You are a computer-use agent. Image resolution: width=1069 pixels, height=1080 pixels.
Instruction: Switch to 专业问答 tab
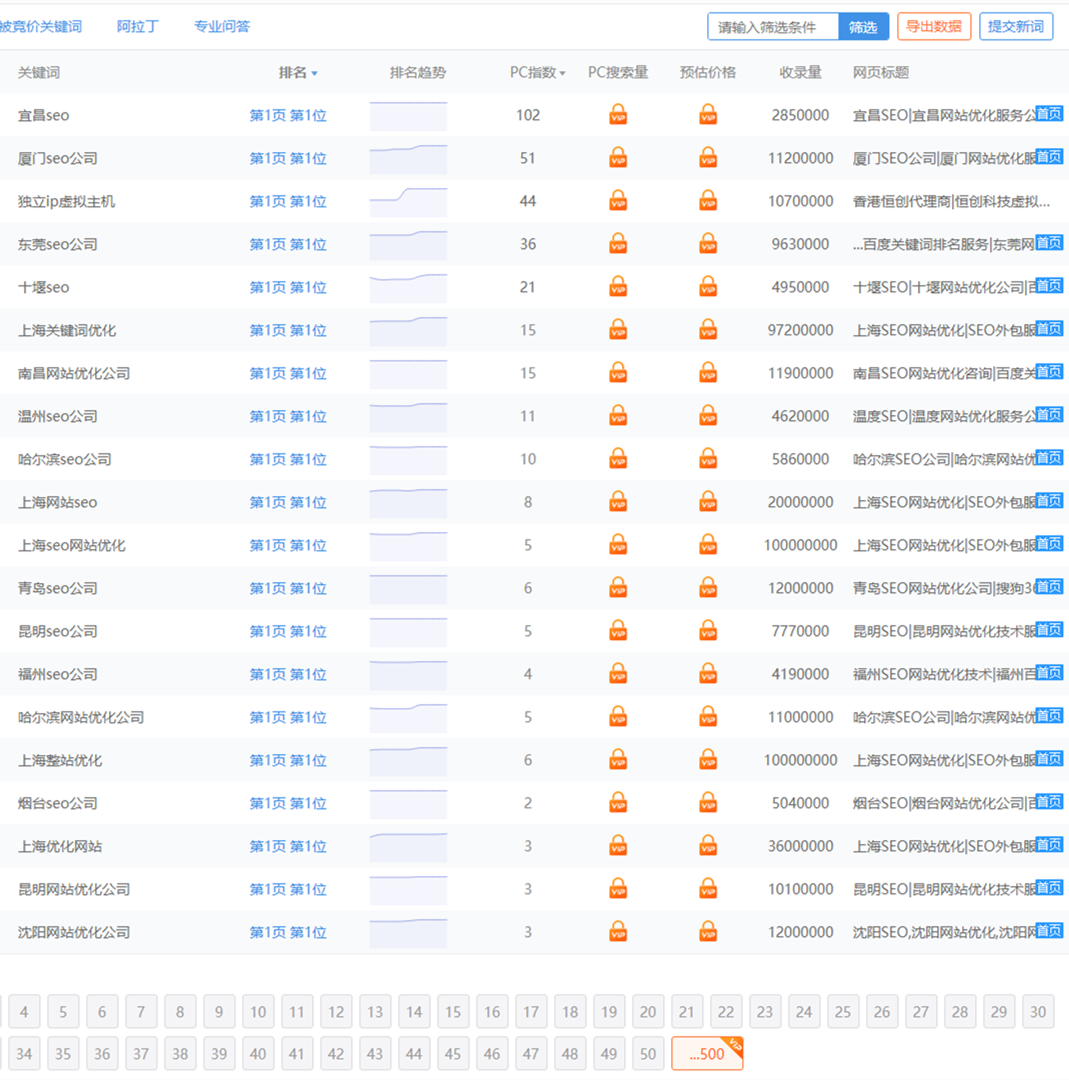click(x=222, y=27)
